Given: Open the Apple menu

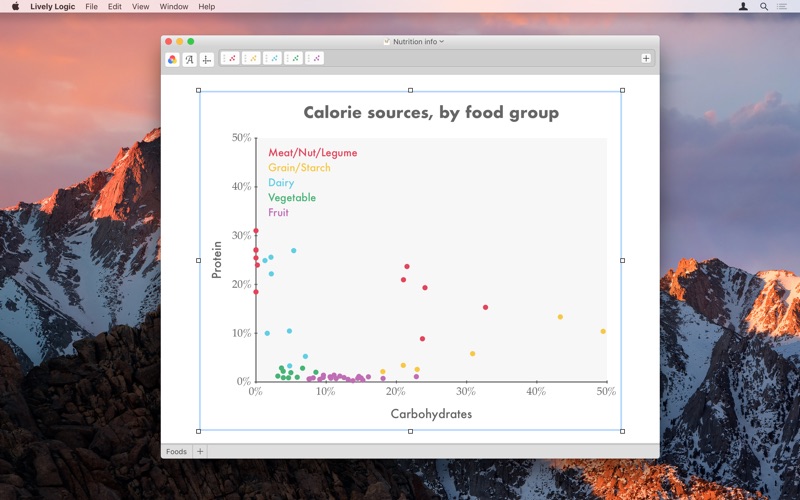Looking at the screenshot, I should 15,7.
